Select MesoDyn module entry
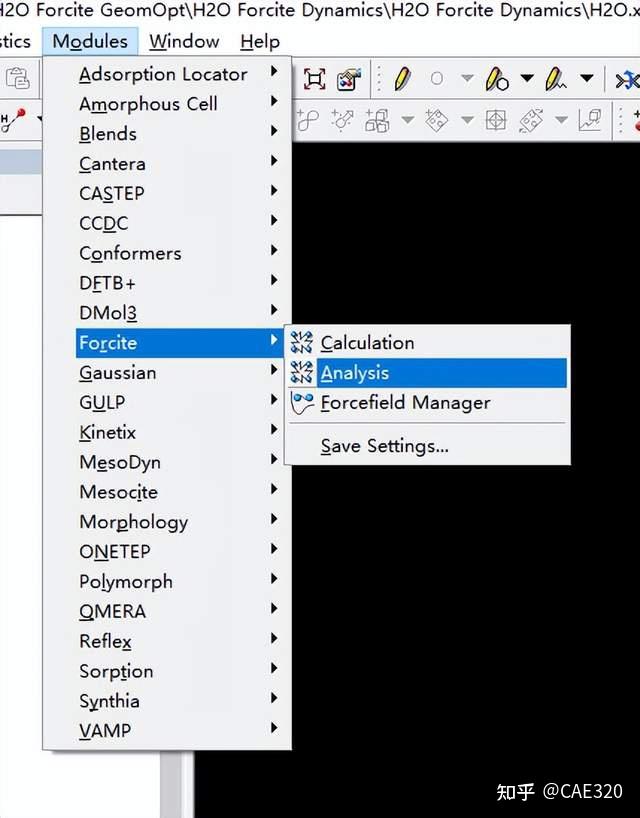 pos(179,462)
